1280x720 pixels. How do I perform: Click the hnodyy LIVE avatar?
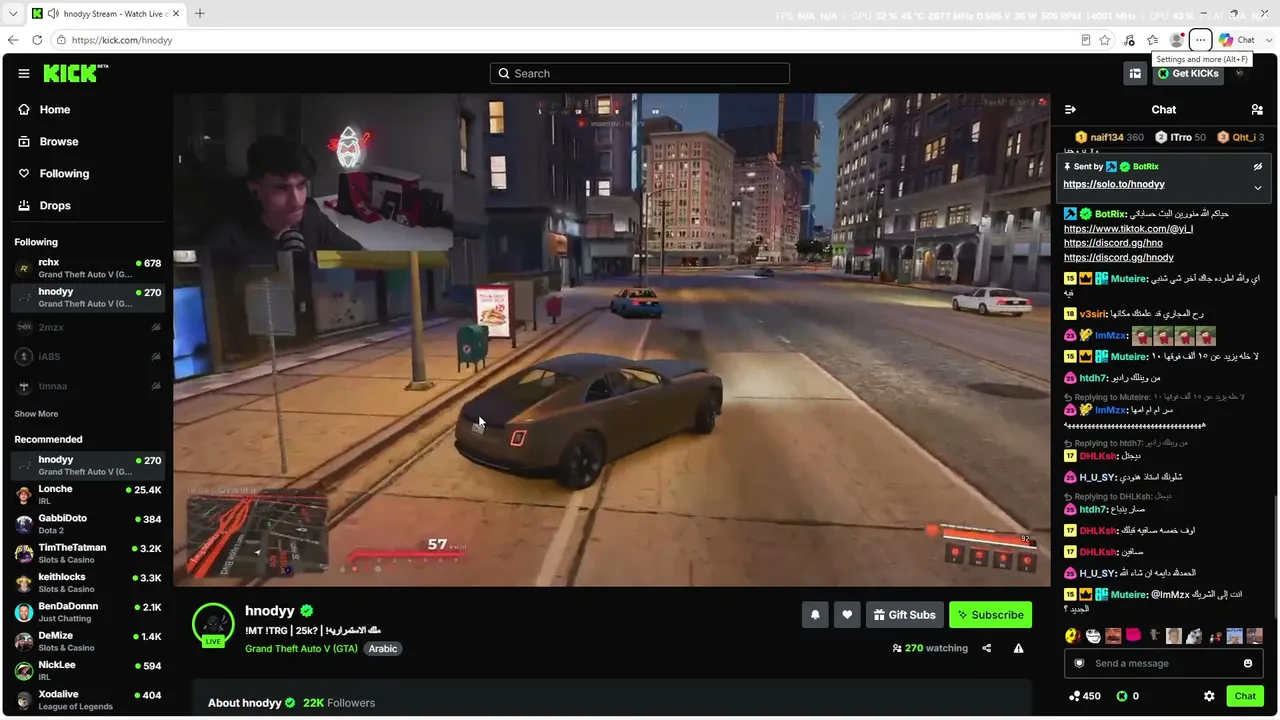coord(213,625)
